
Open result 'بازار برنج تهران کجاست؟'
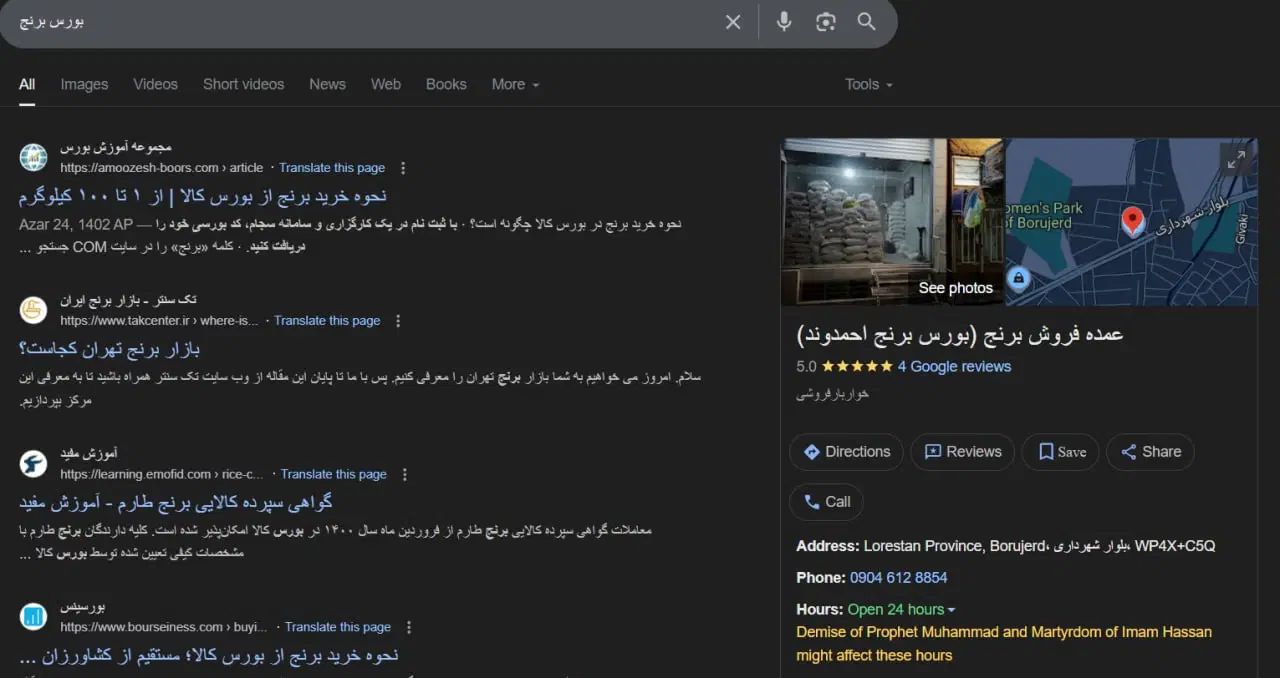(x=110, y=349)
